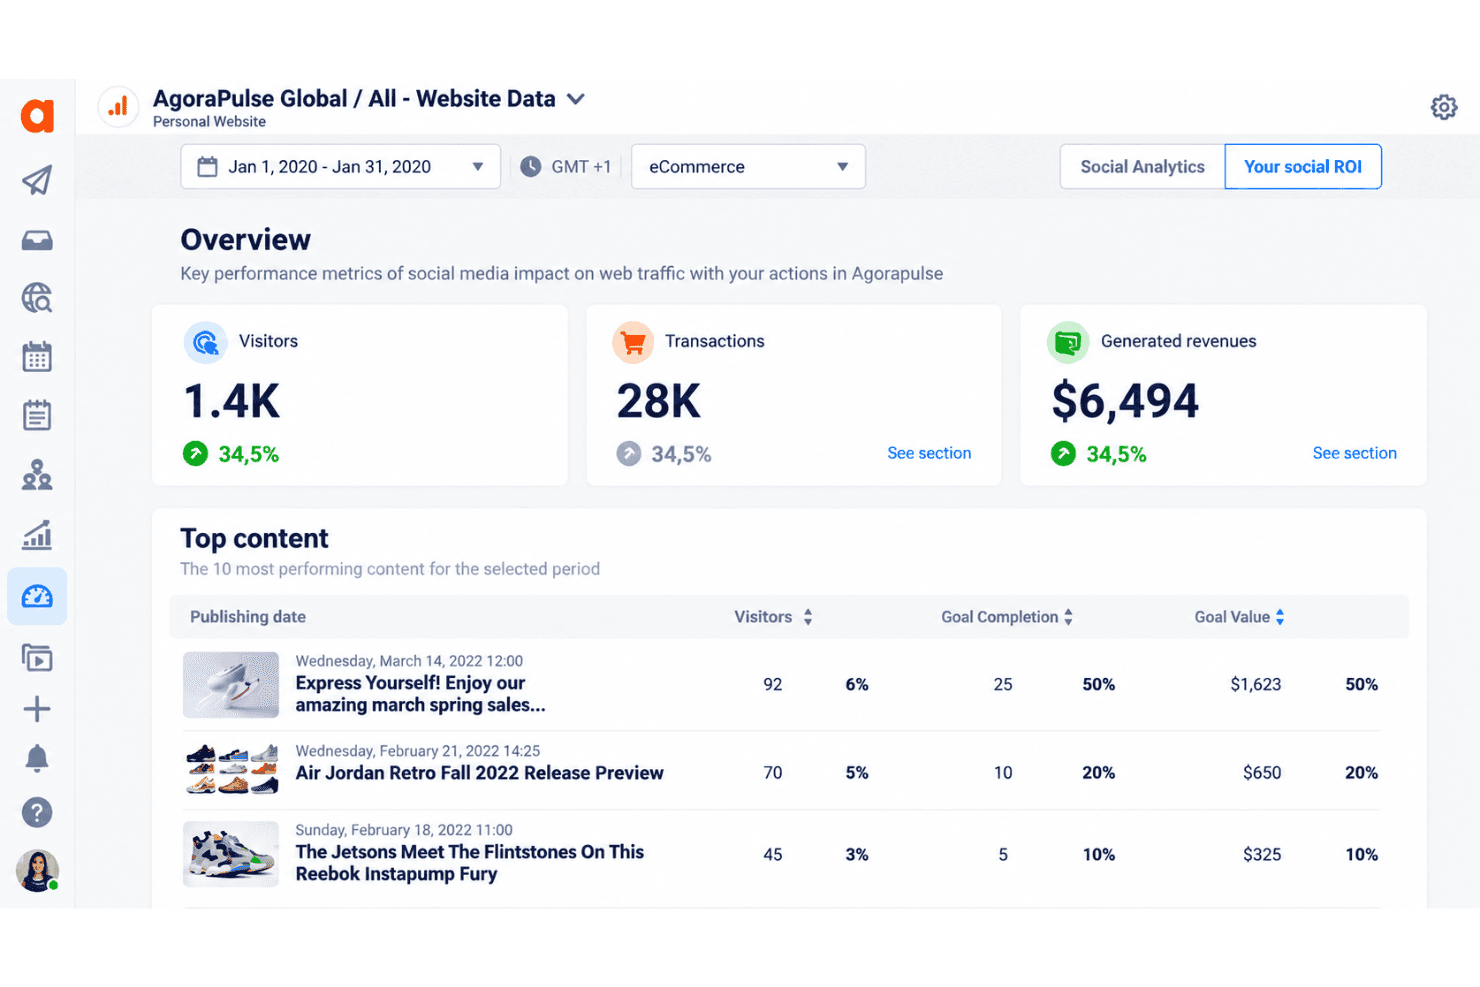This screenshot has width=1480, height=987.
Task: Click the Transactions shopping cart icon
Action: click(633, 343)
